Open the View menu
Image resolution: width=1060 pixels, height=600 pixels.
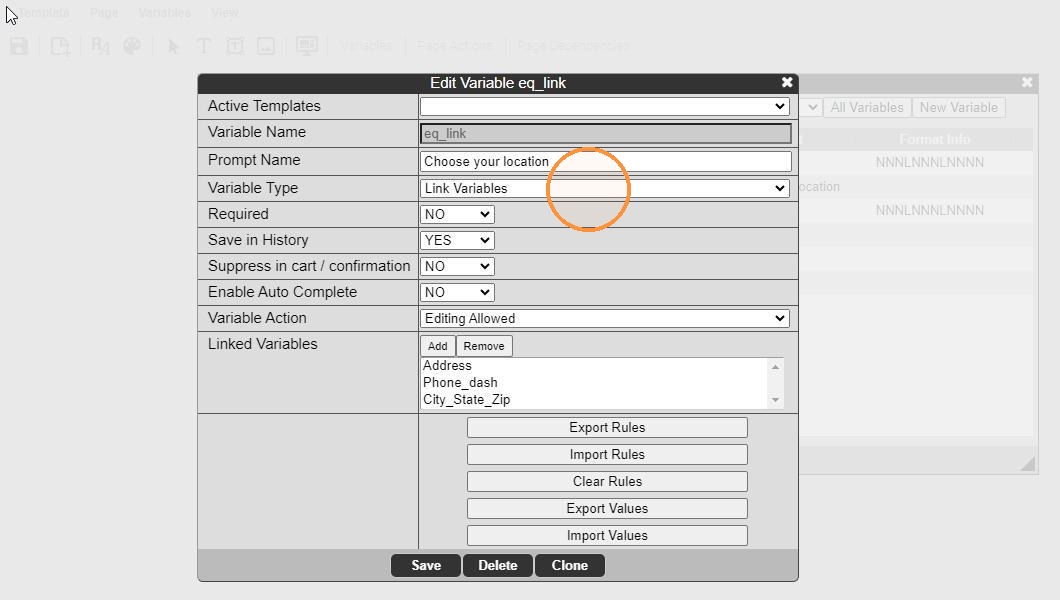(x=224, y=13)
